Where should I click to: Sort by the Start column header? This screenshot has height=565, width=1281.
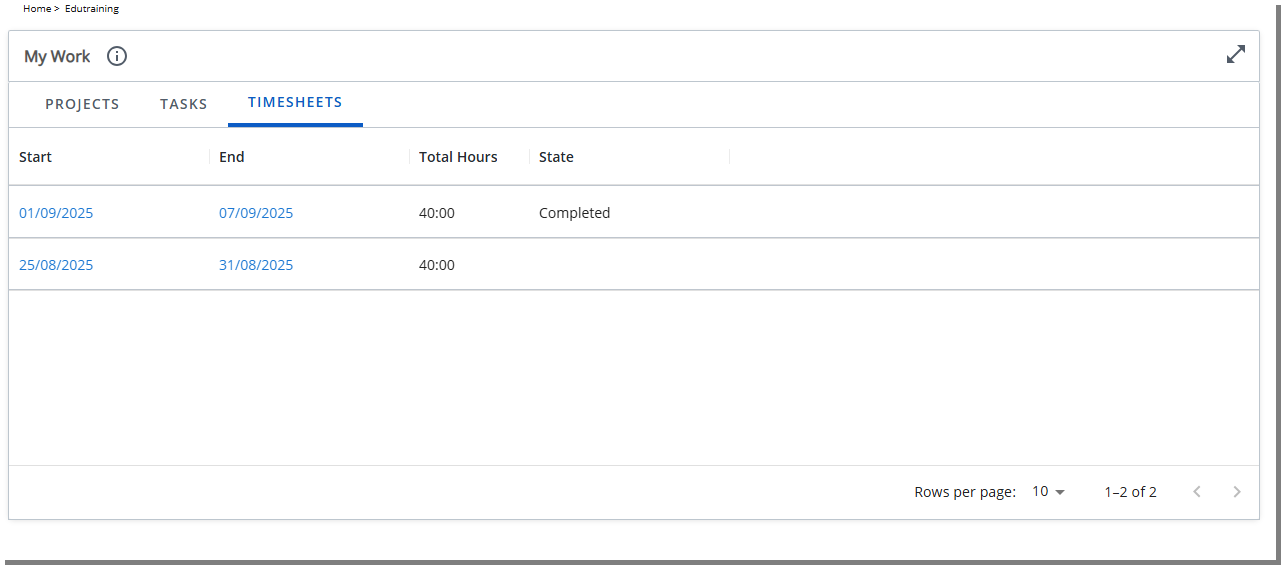pyautogui.click(x=36, y=157)
